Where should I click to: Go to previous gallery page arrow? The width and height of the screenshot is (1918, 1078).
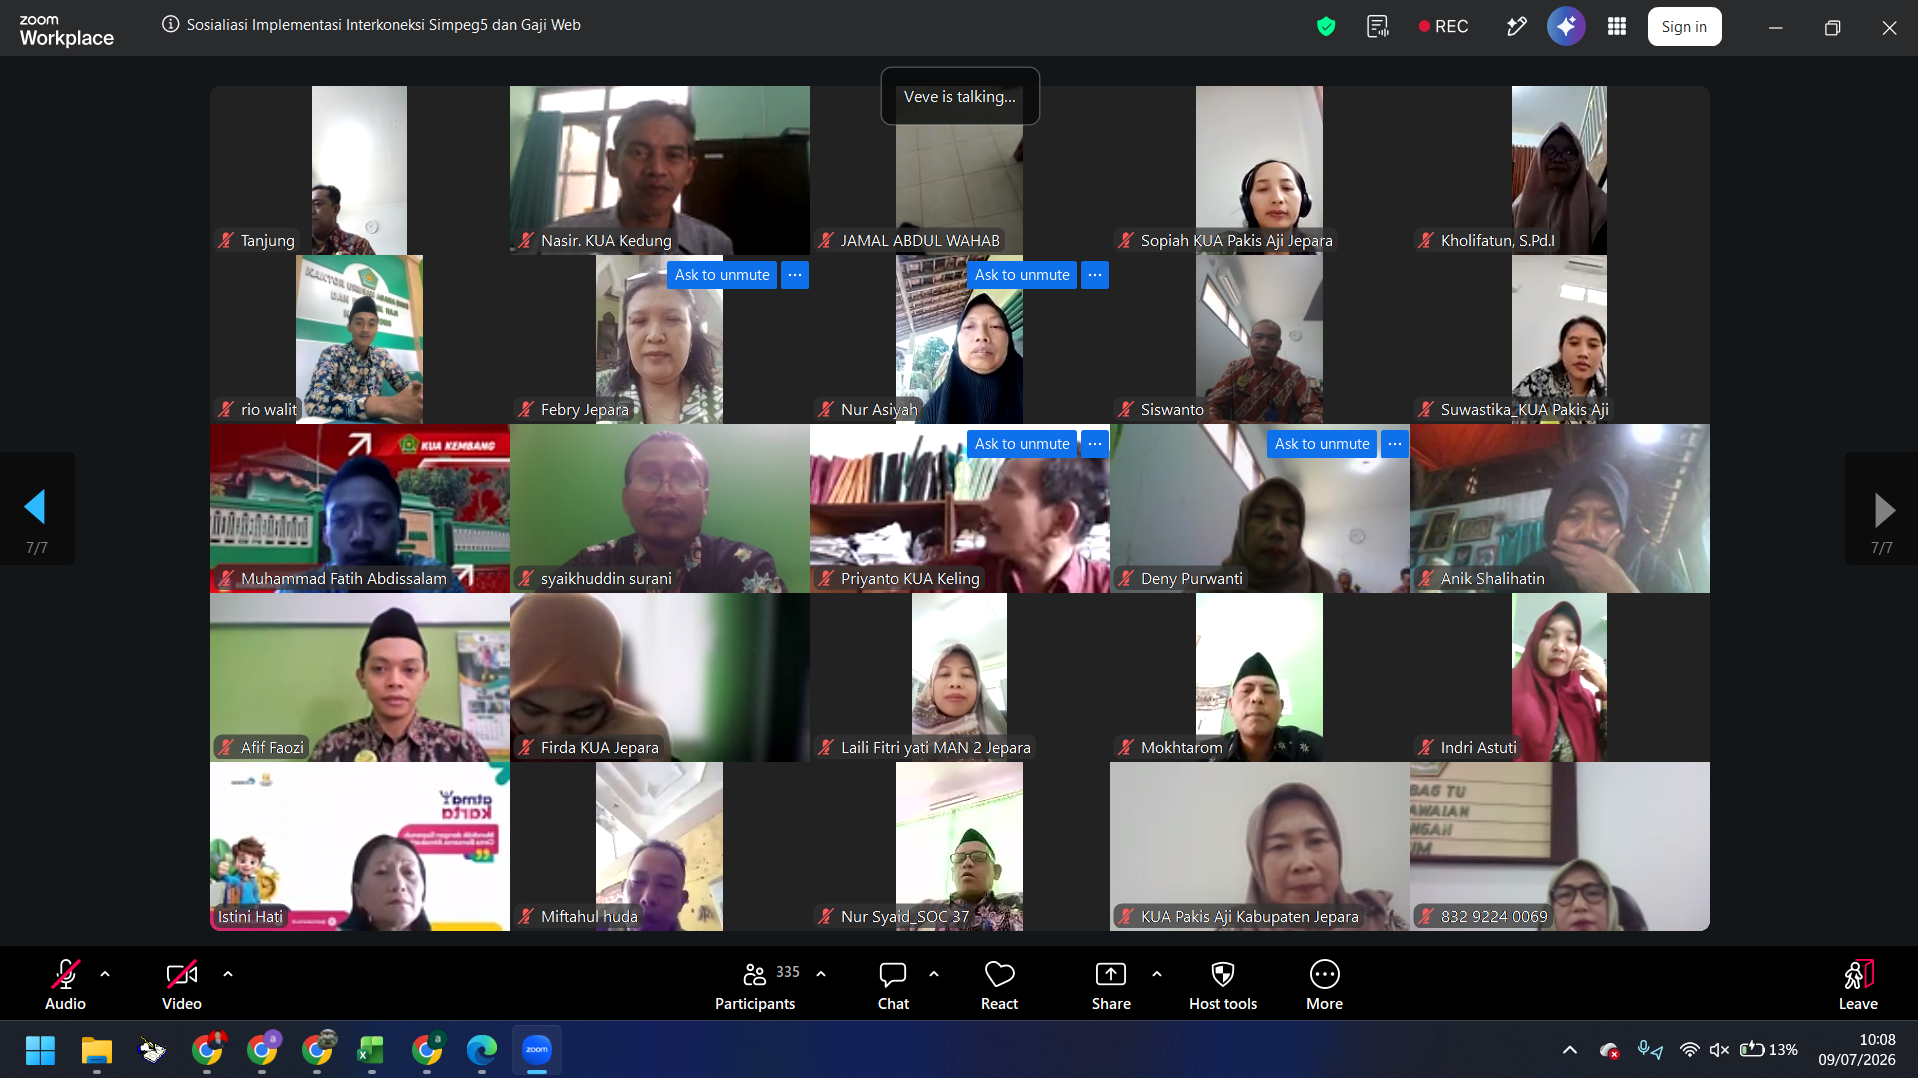tap(36, 508)
